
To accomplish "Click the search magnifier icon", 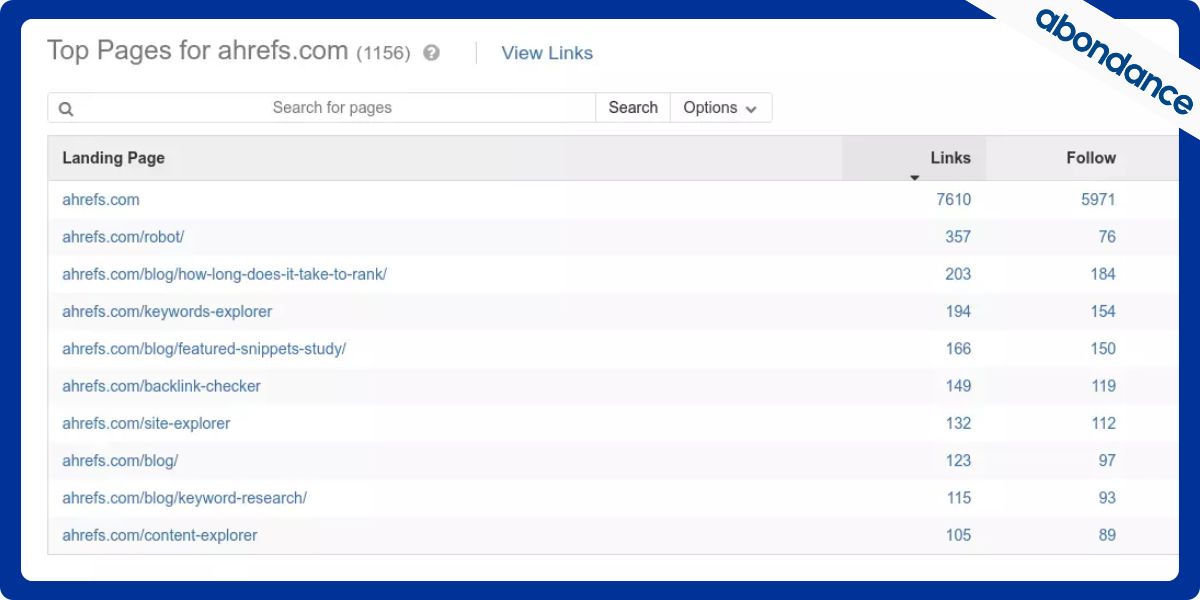I will point(66,109).
